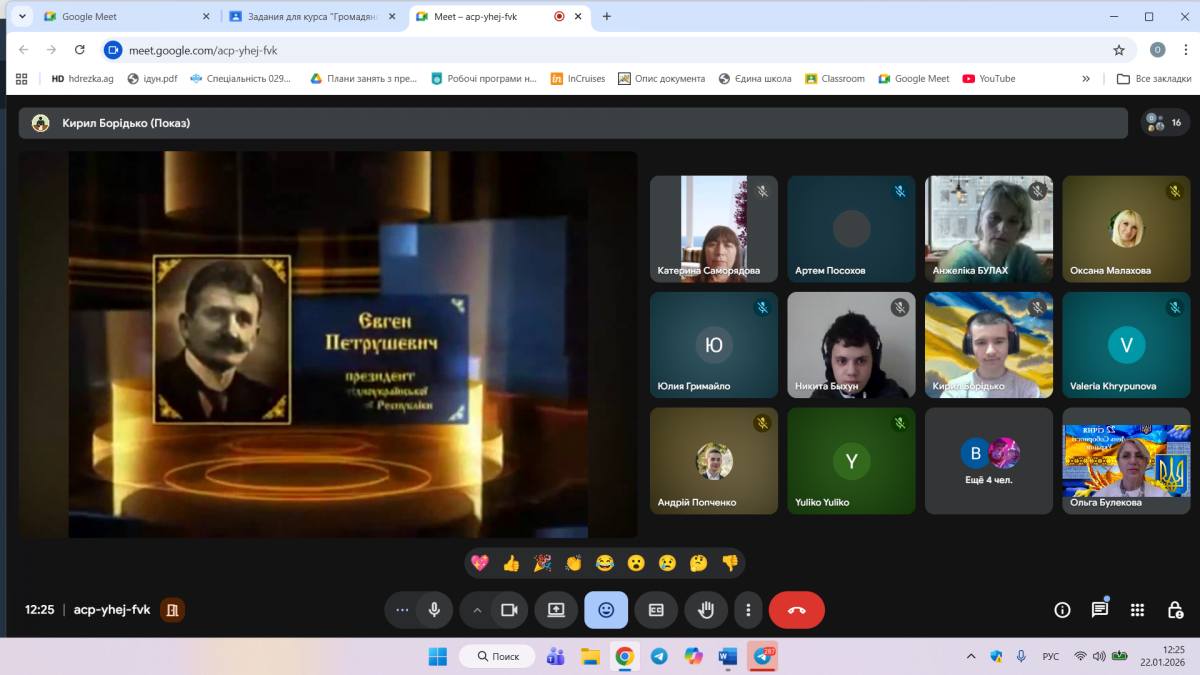
Task: Open the YouTube bookmark
Action: [988, 79]
